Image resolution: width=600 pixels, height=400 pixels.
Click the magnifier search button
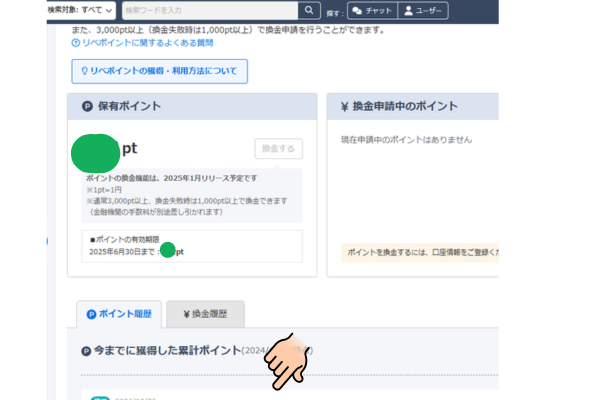click(x=309, y=10)
